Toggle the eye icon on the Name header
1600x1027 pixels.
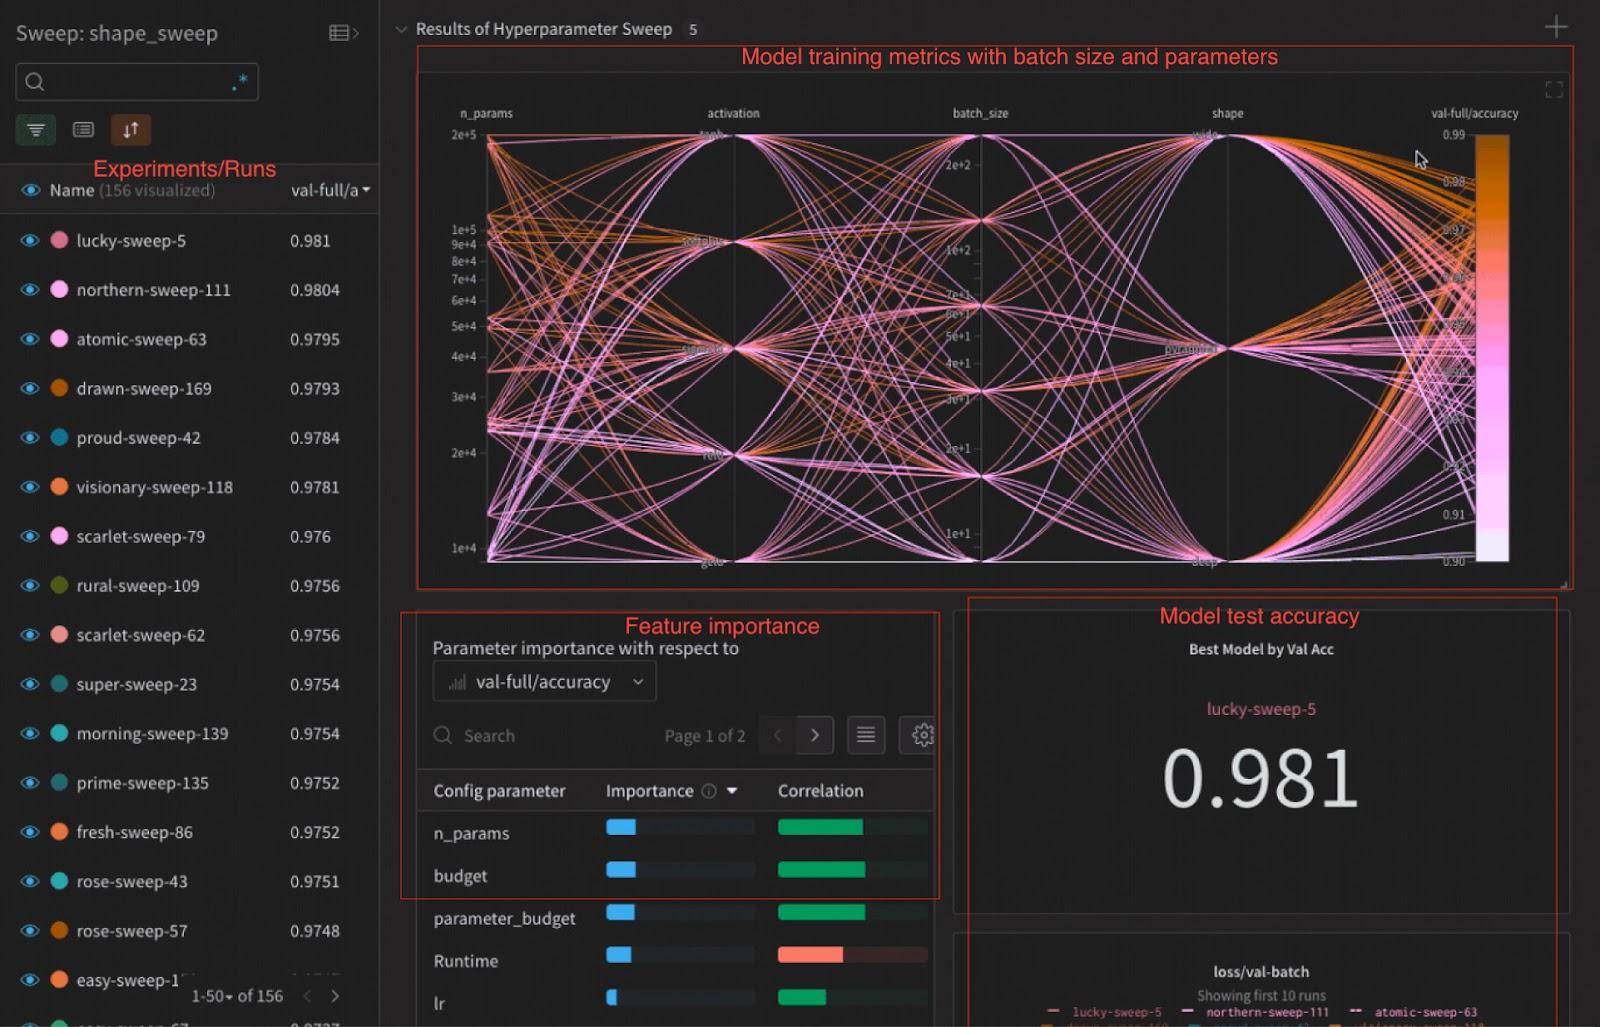click(29, 189)
